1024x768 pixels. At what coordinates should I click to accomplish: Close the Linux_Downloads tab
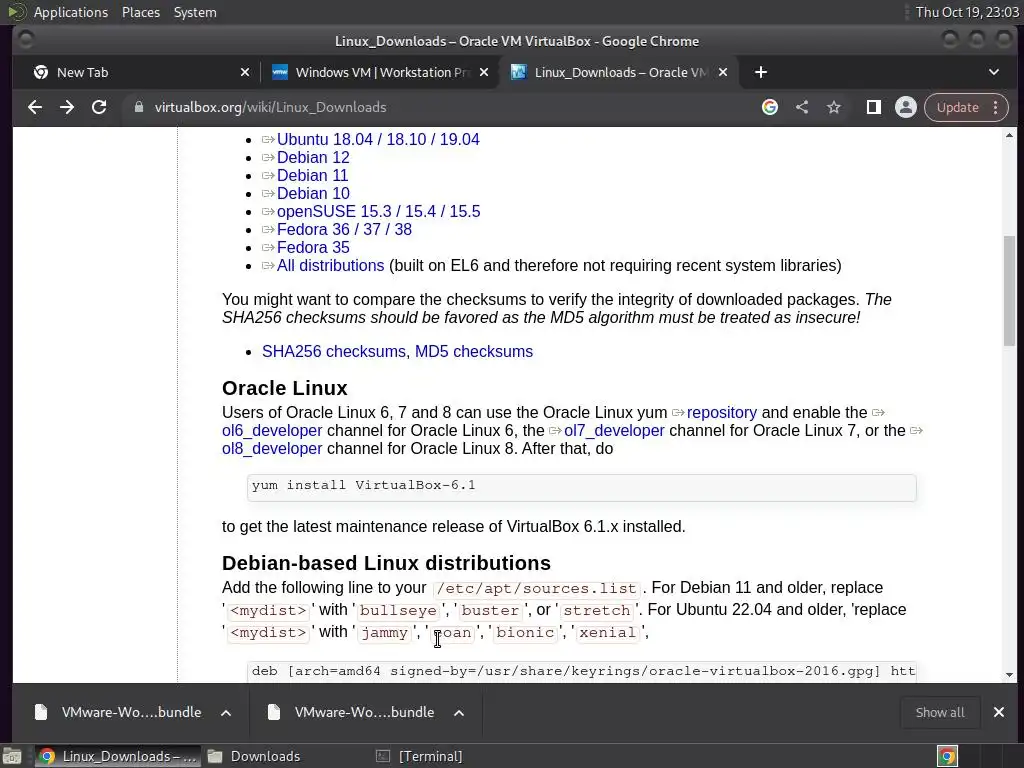[x=723, y=72]
